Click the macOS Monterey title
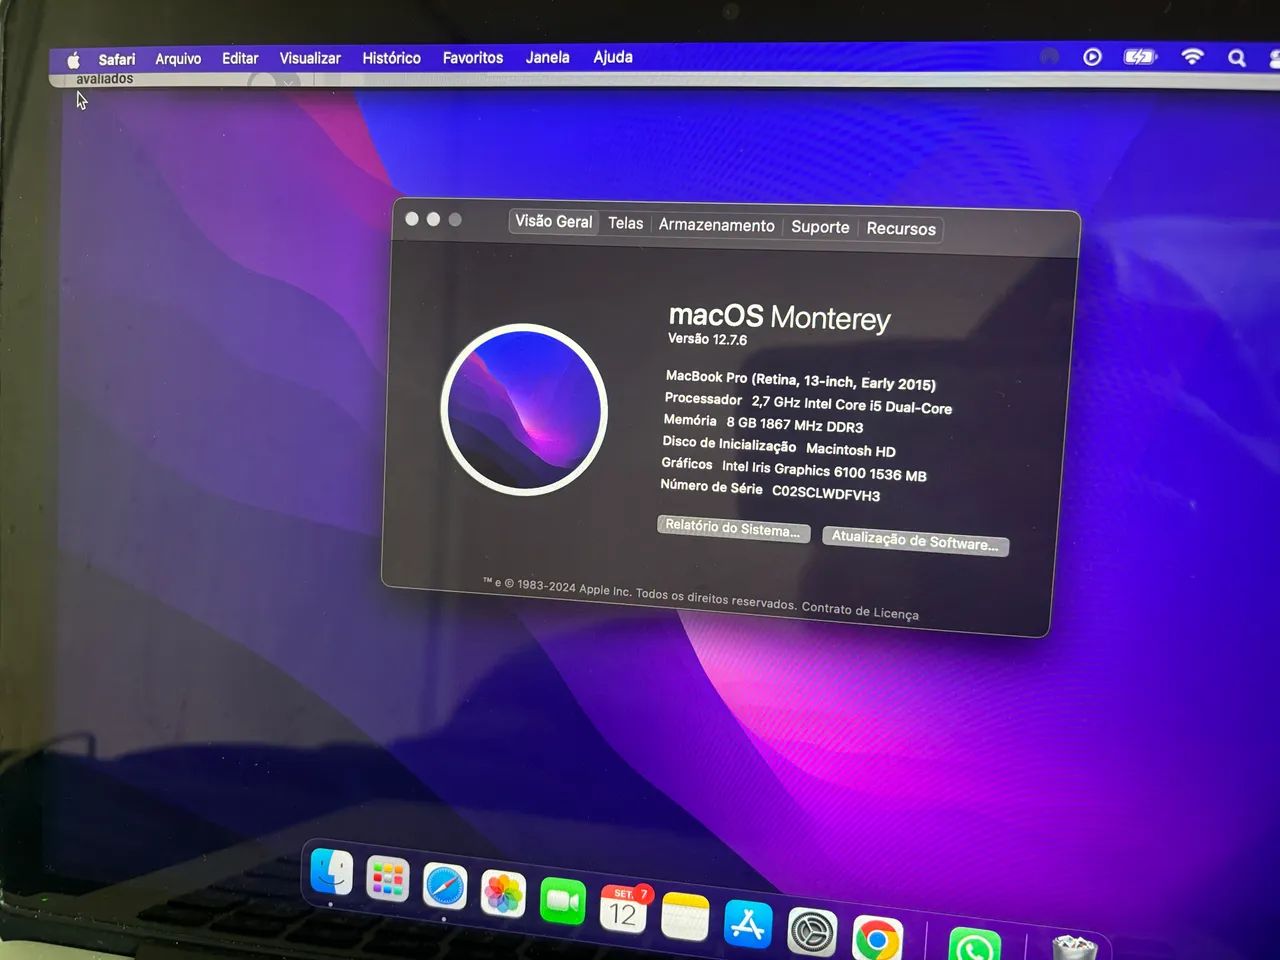The width and height of the screenshot is (1280, 960). click(779, 317)
